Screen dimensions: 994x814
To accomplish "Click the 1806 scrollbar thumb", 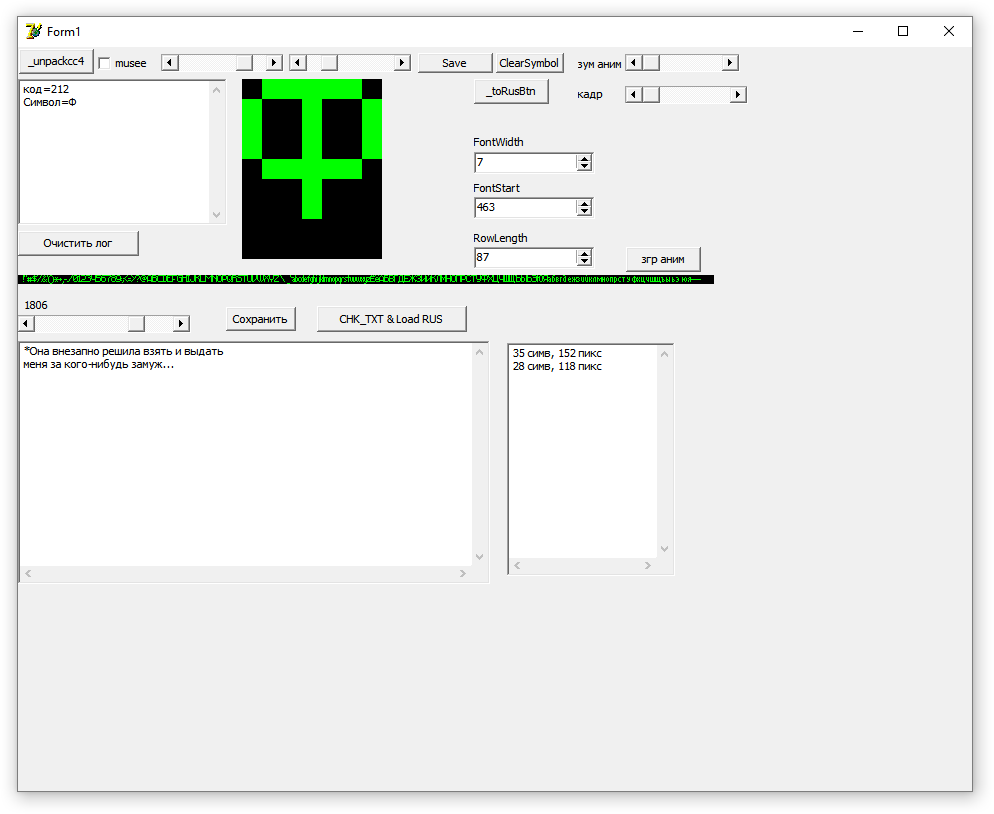I will point(136,324).
